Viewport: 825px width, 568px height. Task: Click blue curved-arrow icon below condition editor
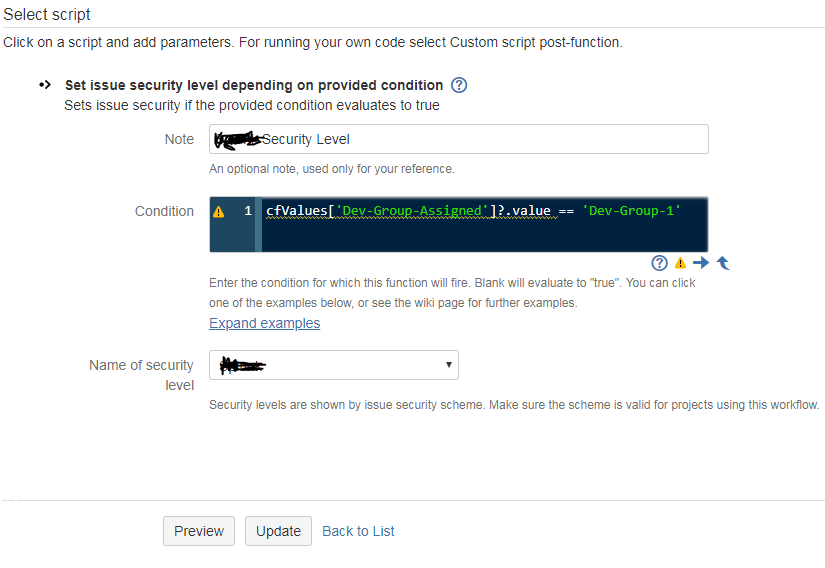tap(723, 262)
